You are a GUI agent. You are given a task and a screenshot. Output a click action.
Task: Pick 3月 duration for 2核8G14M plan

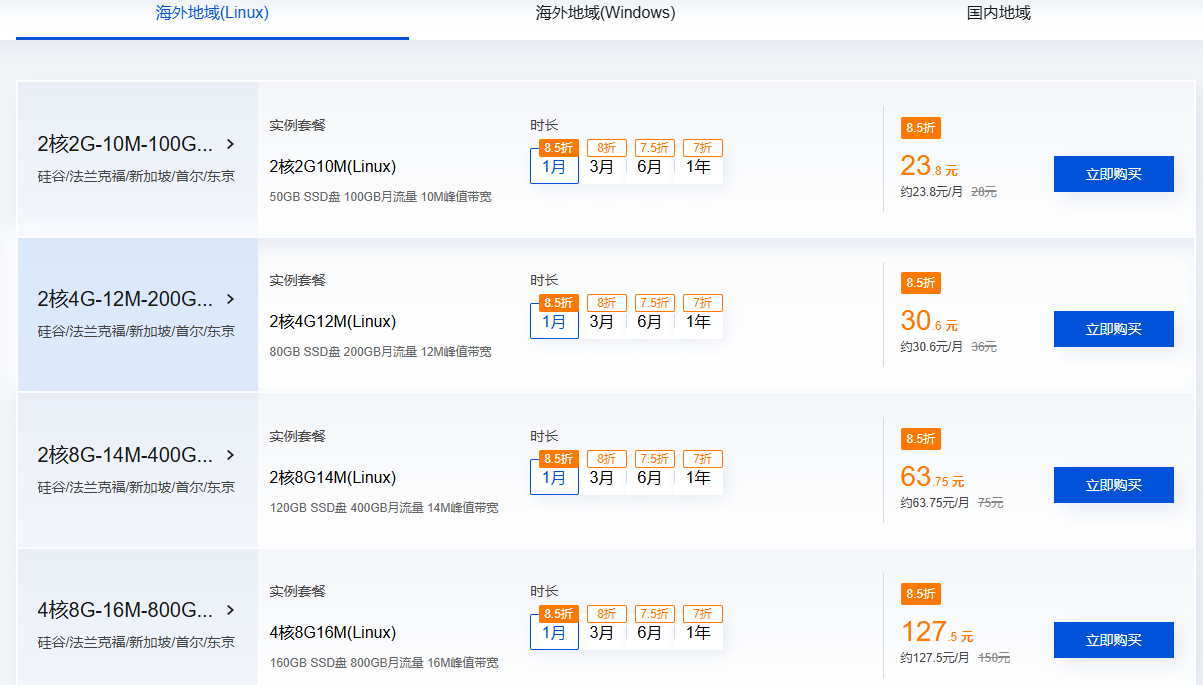coord(602,478)
